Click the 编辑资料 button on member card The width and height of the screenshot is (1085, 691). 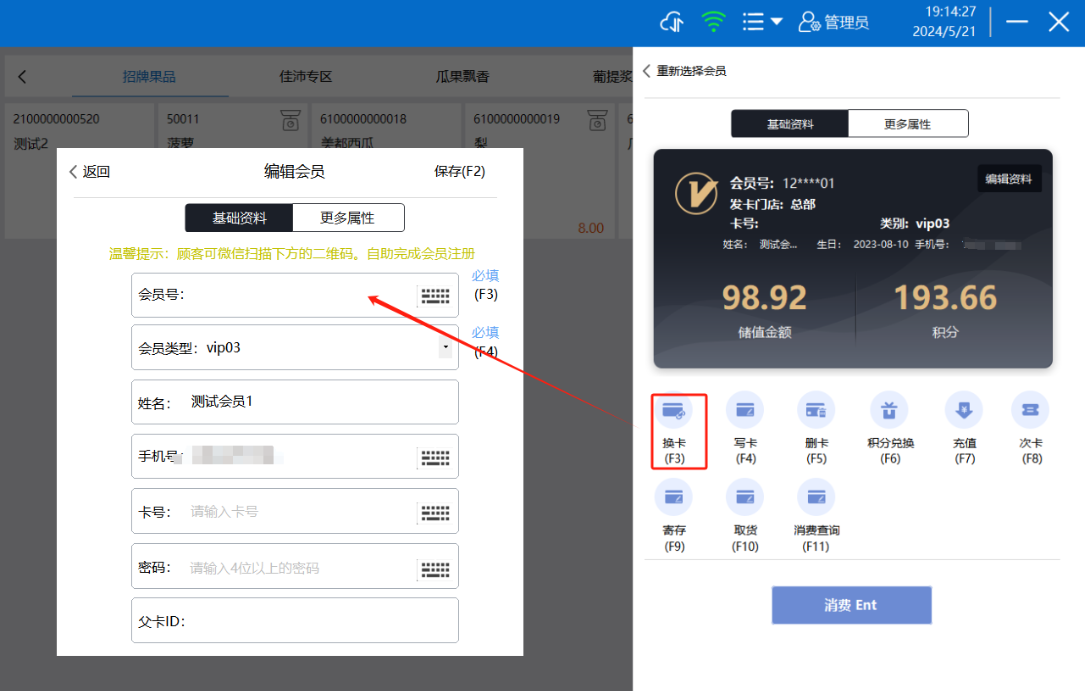tap(1009, 179)
